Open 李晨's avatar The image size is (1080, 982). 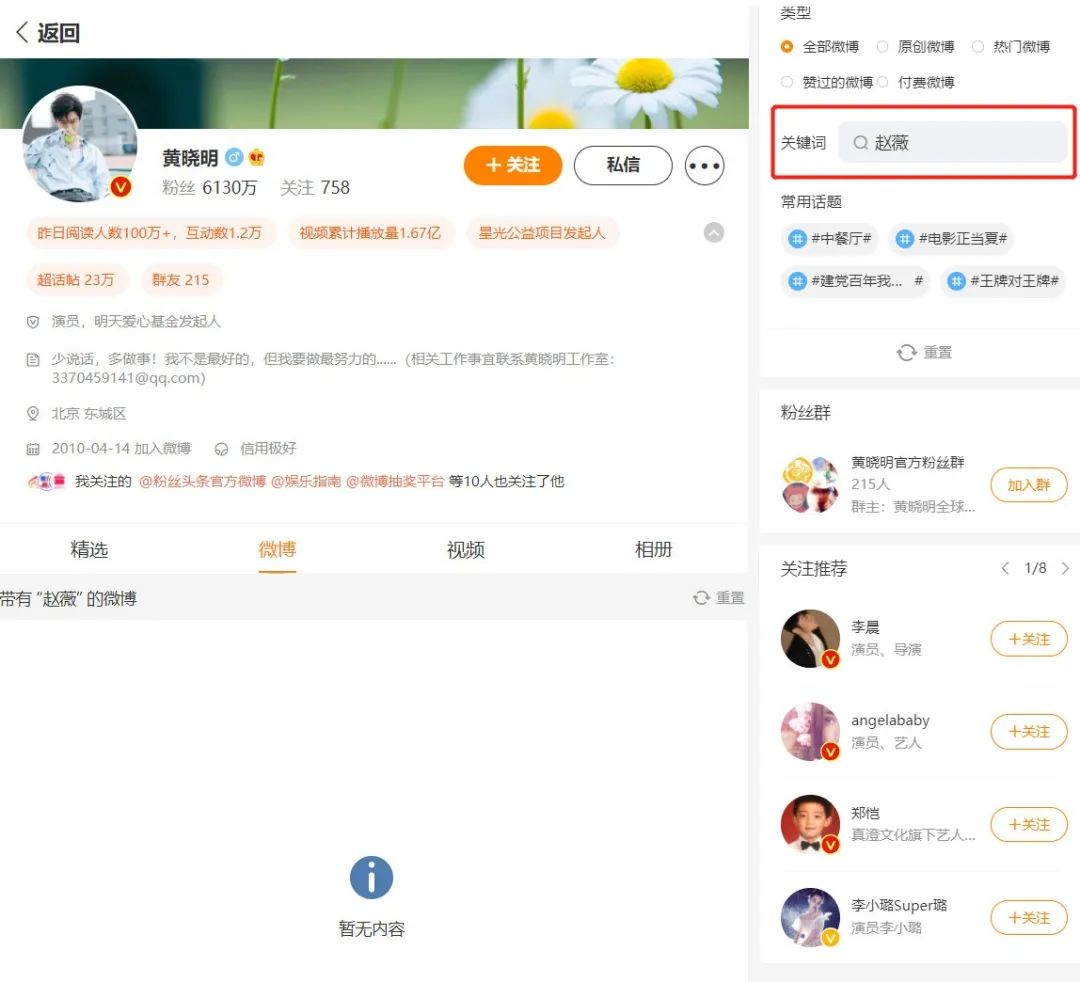810,638
